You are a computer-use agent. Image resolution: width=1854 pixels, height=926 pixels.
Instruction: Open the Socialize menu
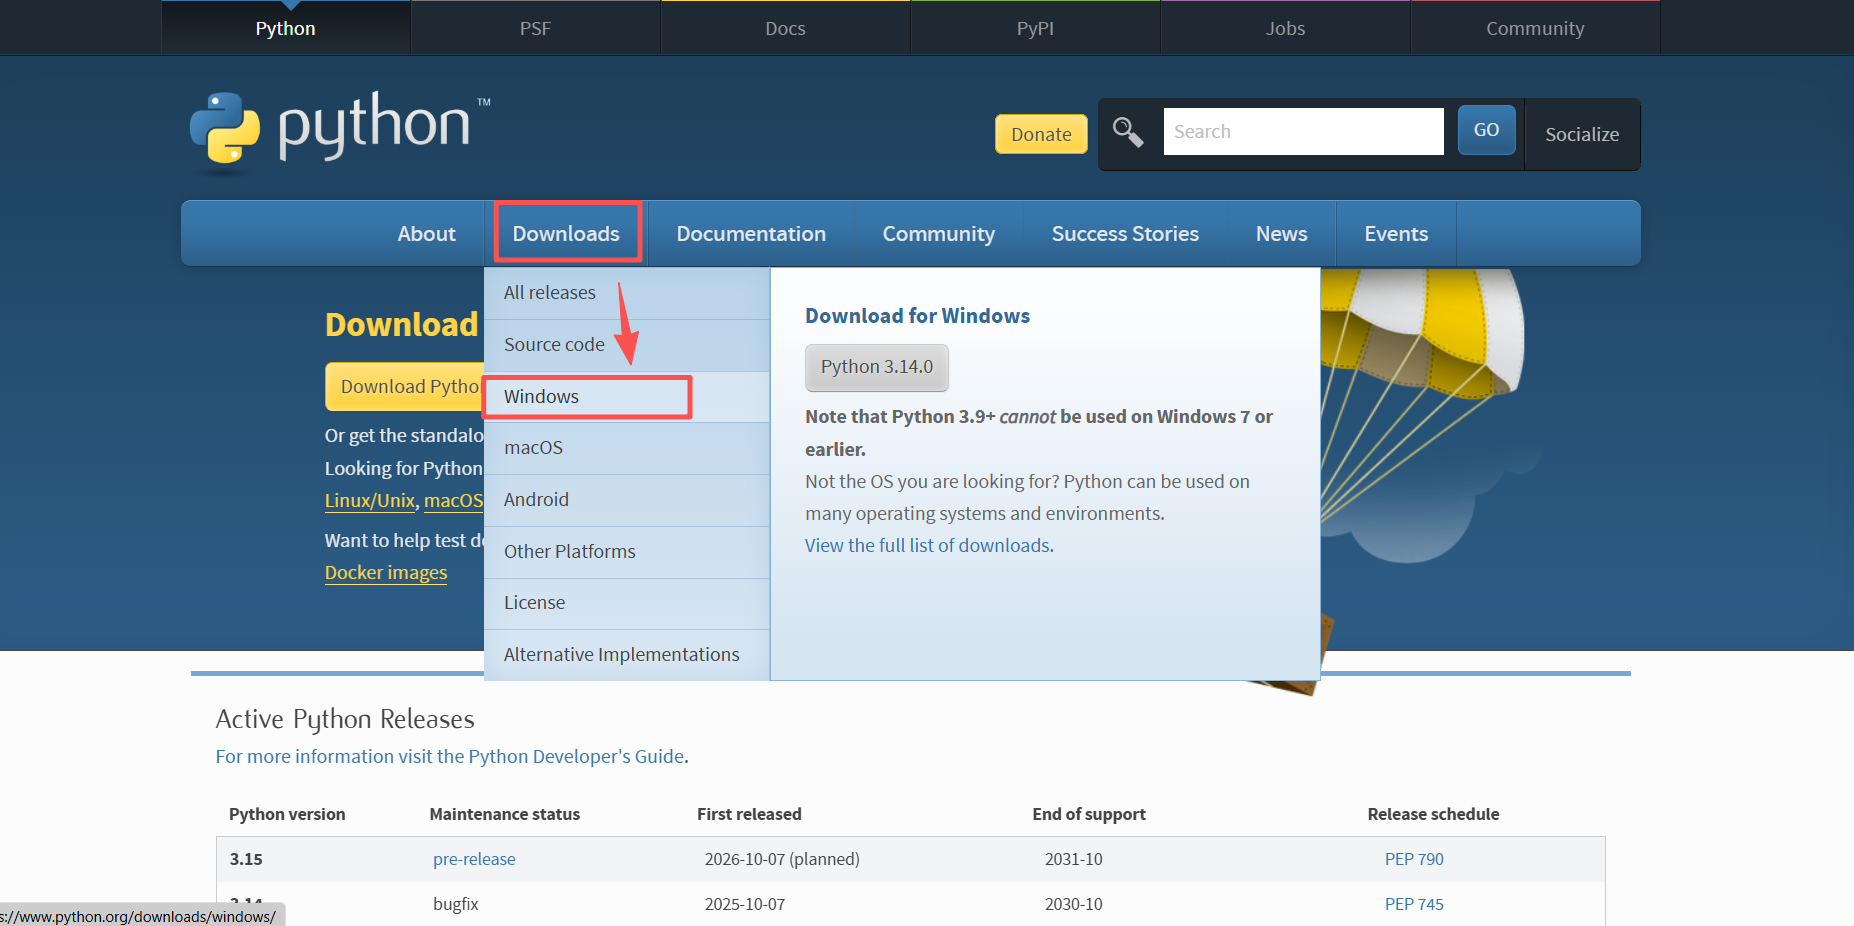[x=1582, y=134]
